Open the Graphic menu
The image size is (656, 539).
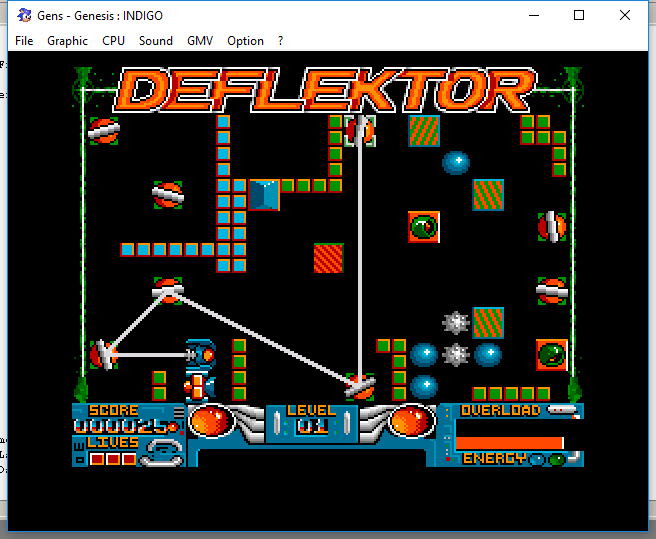[67, 41]
